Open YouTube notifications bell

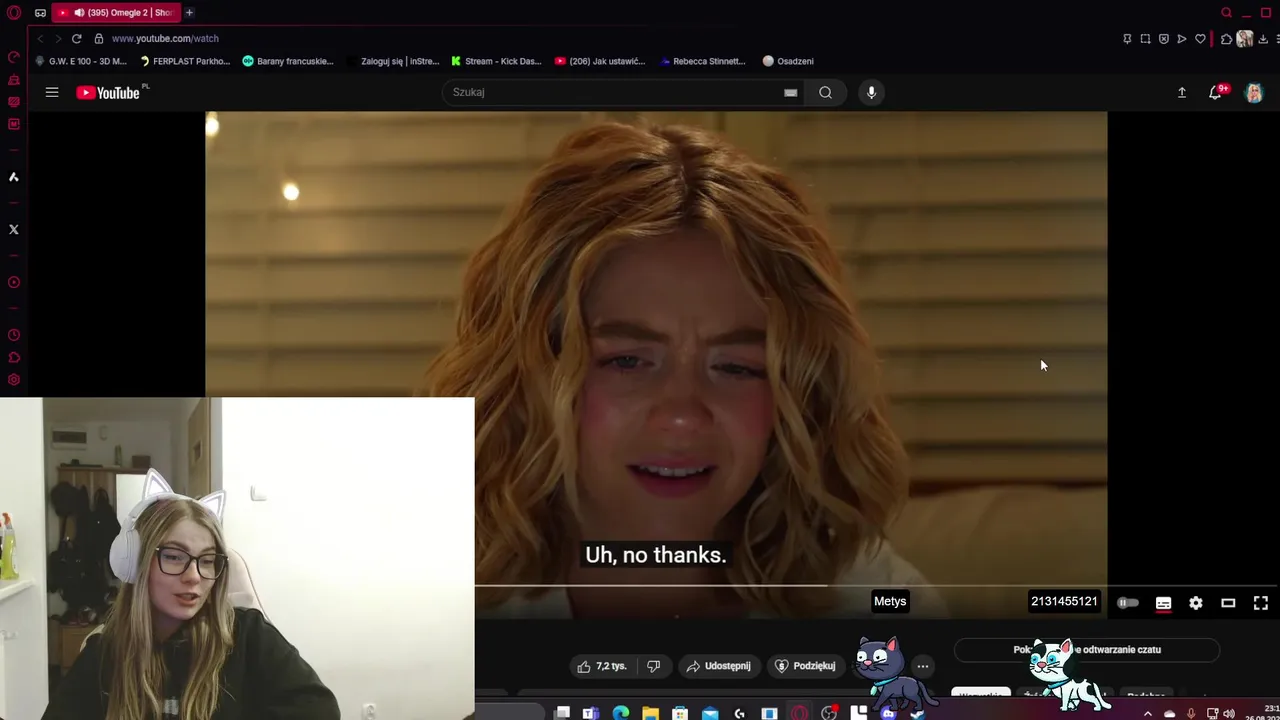point(1216,92)
